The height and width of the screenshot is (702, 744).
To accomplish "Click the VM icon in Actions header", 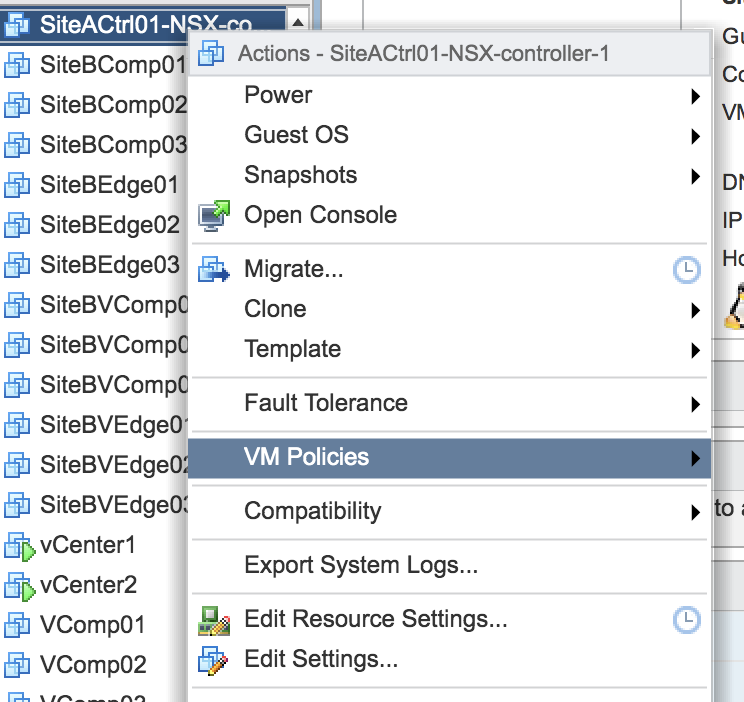I will point(211,53).
